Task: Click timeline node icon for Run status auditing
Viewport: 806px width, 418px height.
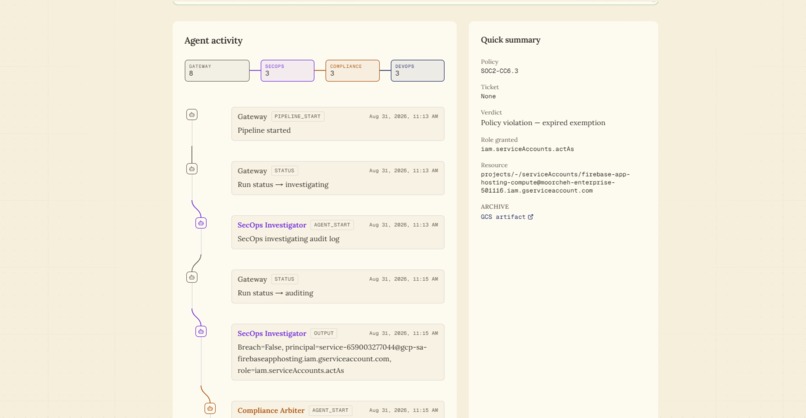Action: (192, 277)
